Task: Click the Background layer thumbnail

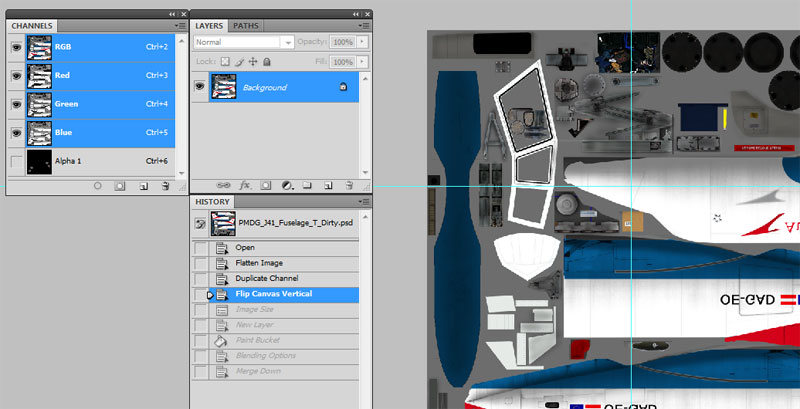Action: coord(223,87)
